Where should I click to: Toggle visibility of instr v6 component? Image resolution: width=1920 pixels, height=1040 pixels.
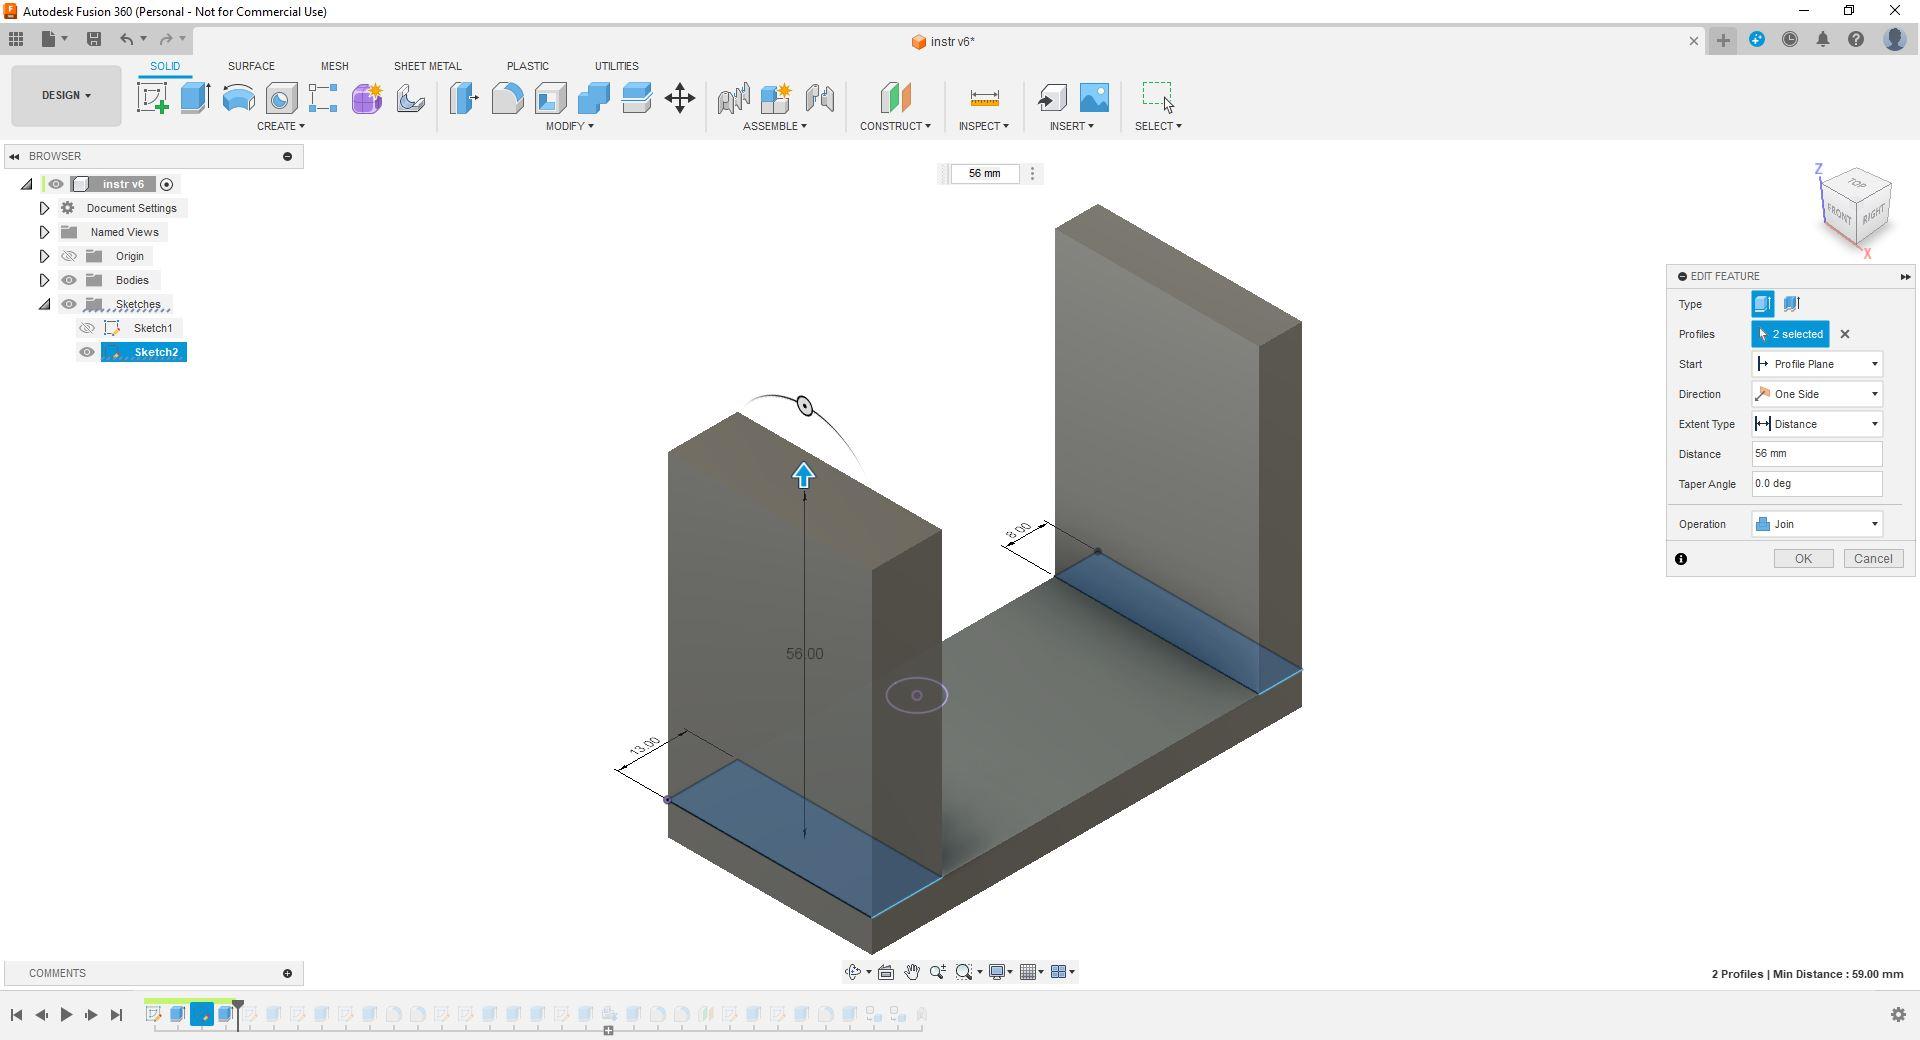(56, 184)
